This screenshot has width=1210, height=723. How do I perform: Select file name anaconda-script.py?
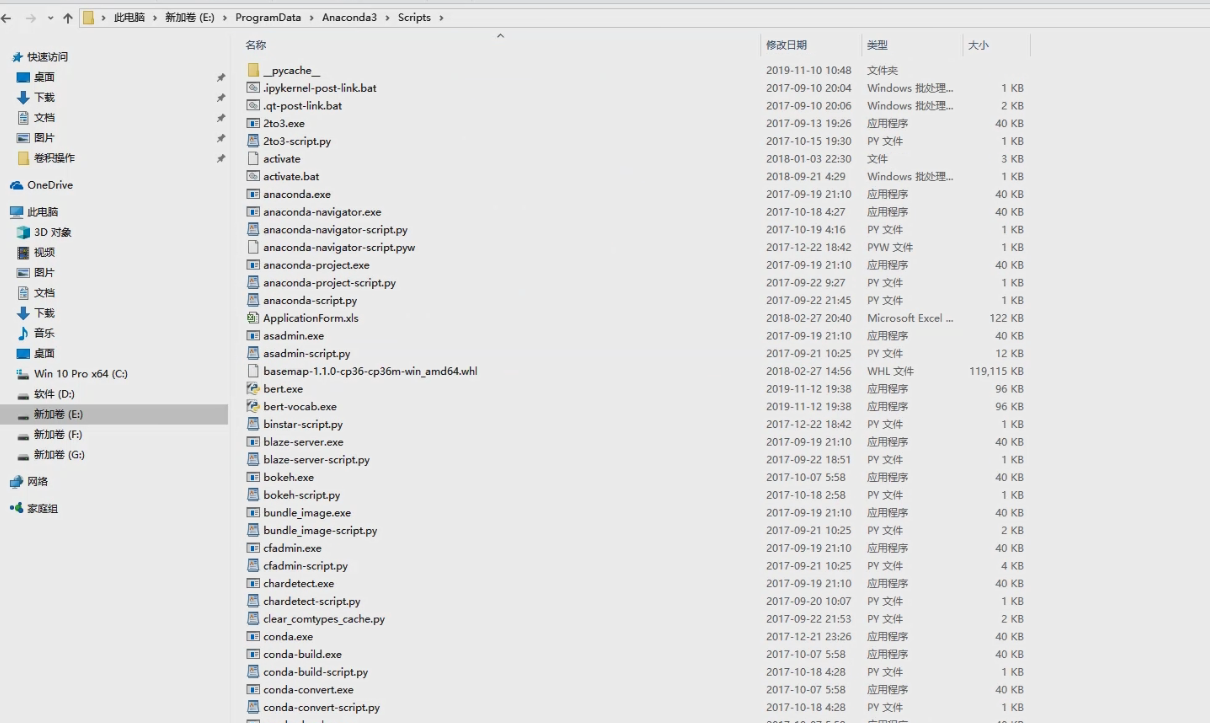(310, 300)
